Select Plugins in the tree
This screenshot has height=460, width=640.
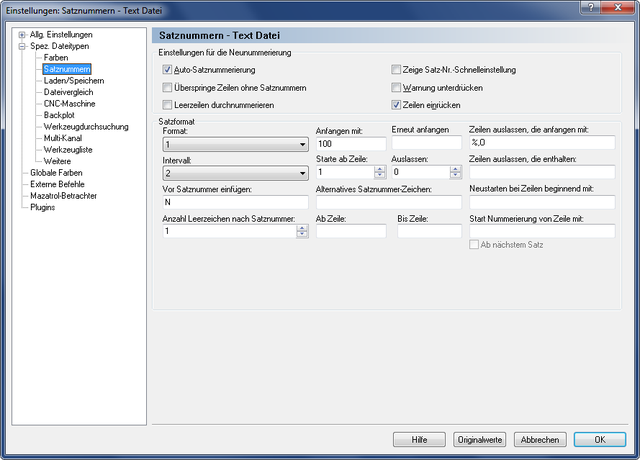pos(42,207)
